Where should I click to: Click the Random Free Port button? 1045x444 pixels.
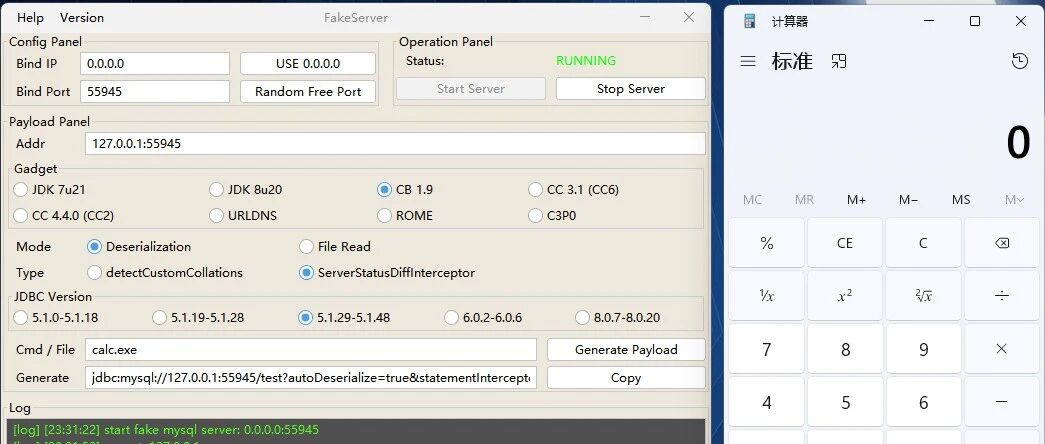pos(308,92)
